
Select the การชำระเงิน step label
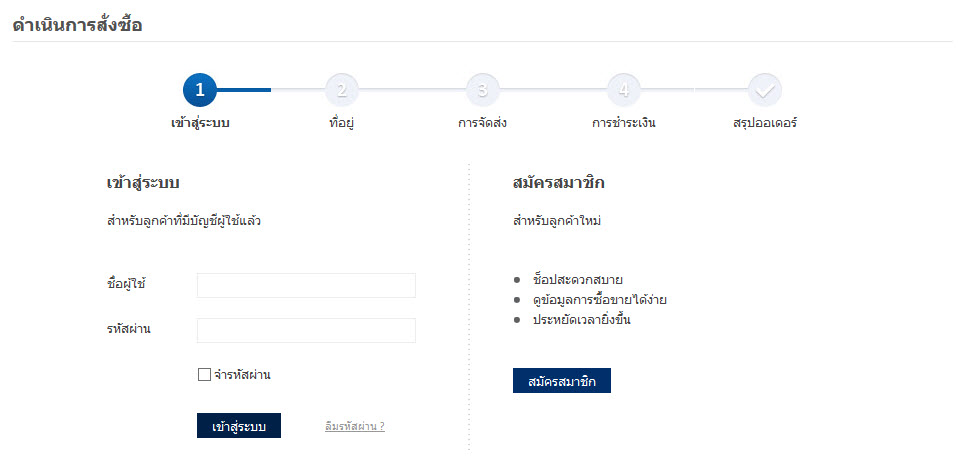(623, 124)
